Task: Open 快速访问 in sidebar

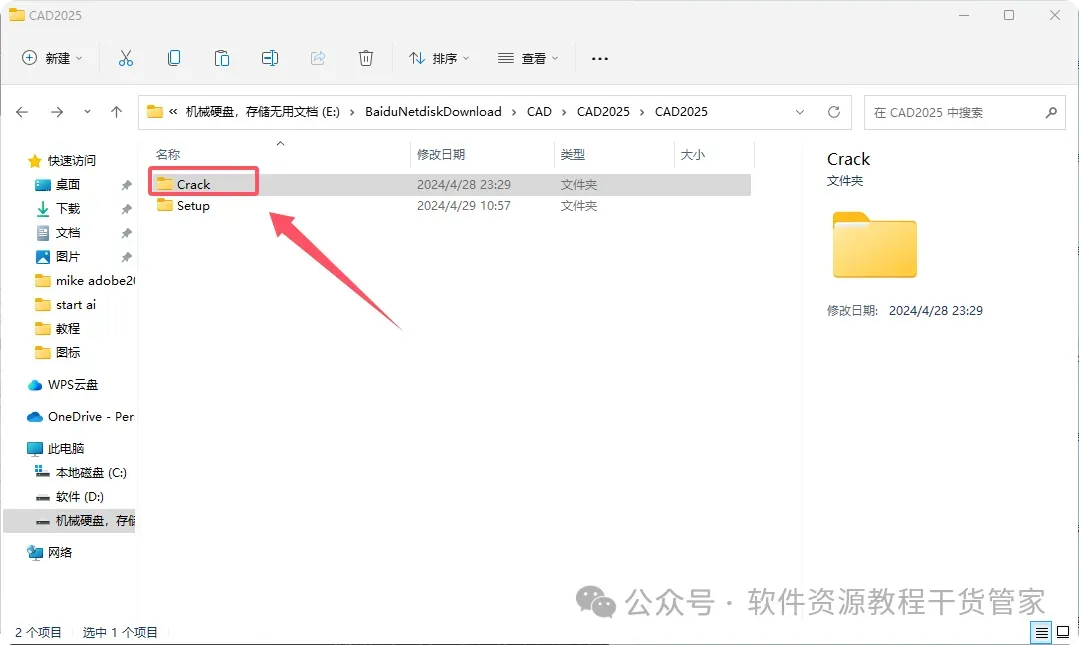Action: coord(71,160)
